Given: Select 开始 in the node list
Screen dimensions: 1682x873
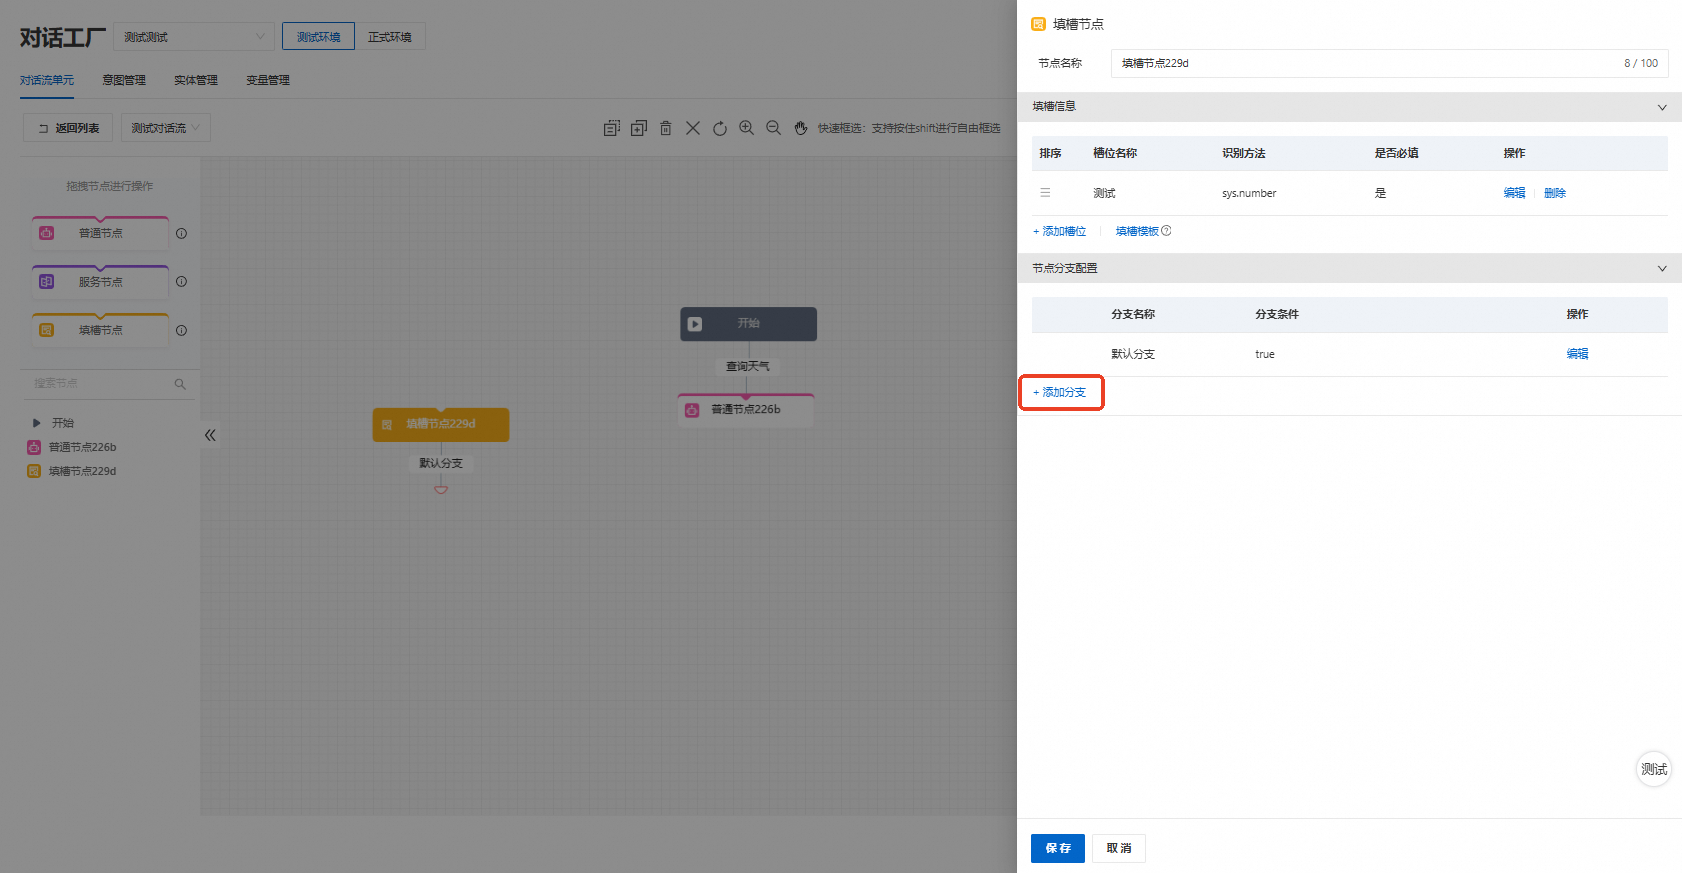Looking at the screenshot, I should click(x=63, y=423).
